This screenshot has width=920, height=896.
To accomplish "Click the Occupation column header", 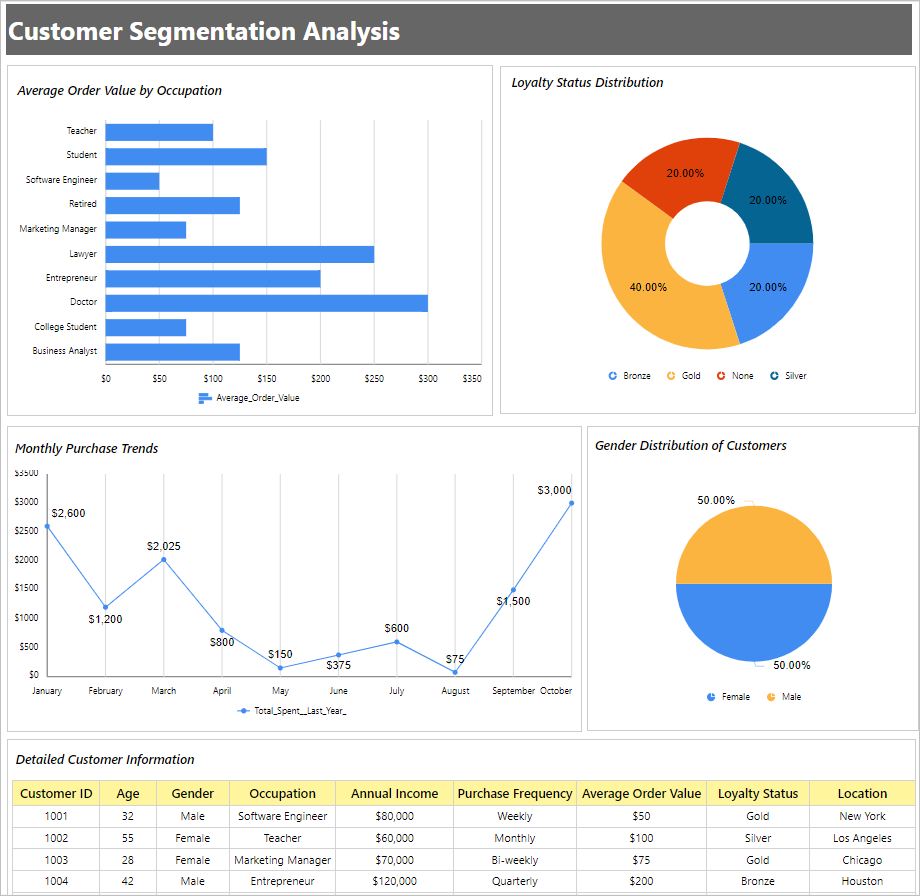I will [x=282, y=793].
